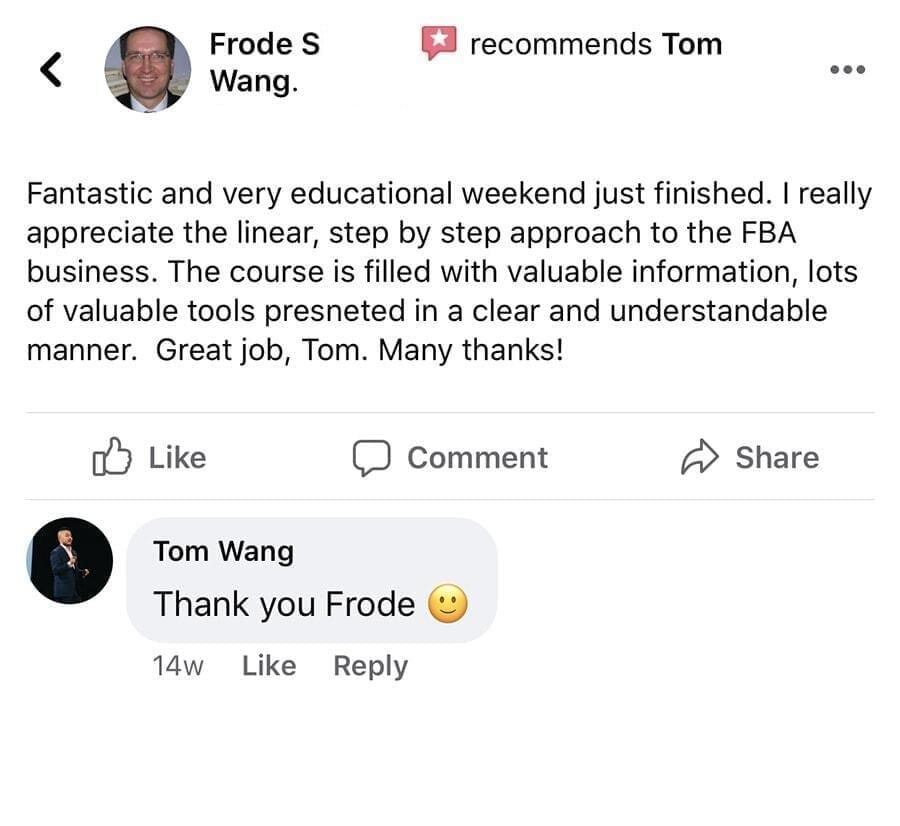The height and width of the screenshot is (826, 900).
Task: Follow the bold "Tom" recommended page link
Action: [691, 44]
